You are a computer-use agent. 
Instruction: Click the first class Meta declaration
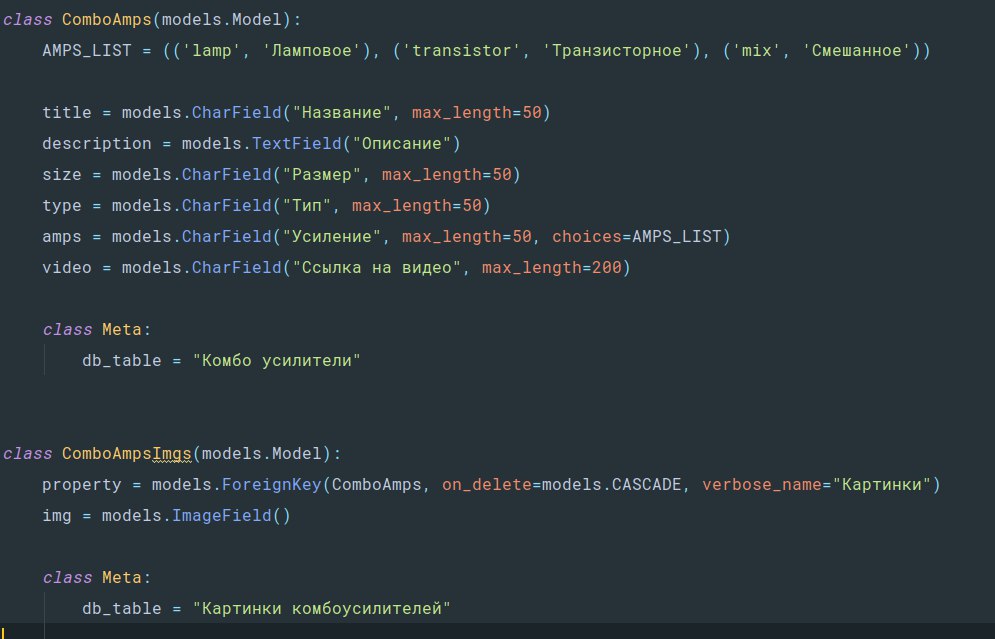(x=96, y=330)
